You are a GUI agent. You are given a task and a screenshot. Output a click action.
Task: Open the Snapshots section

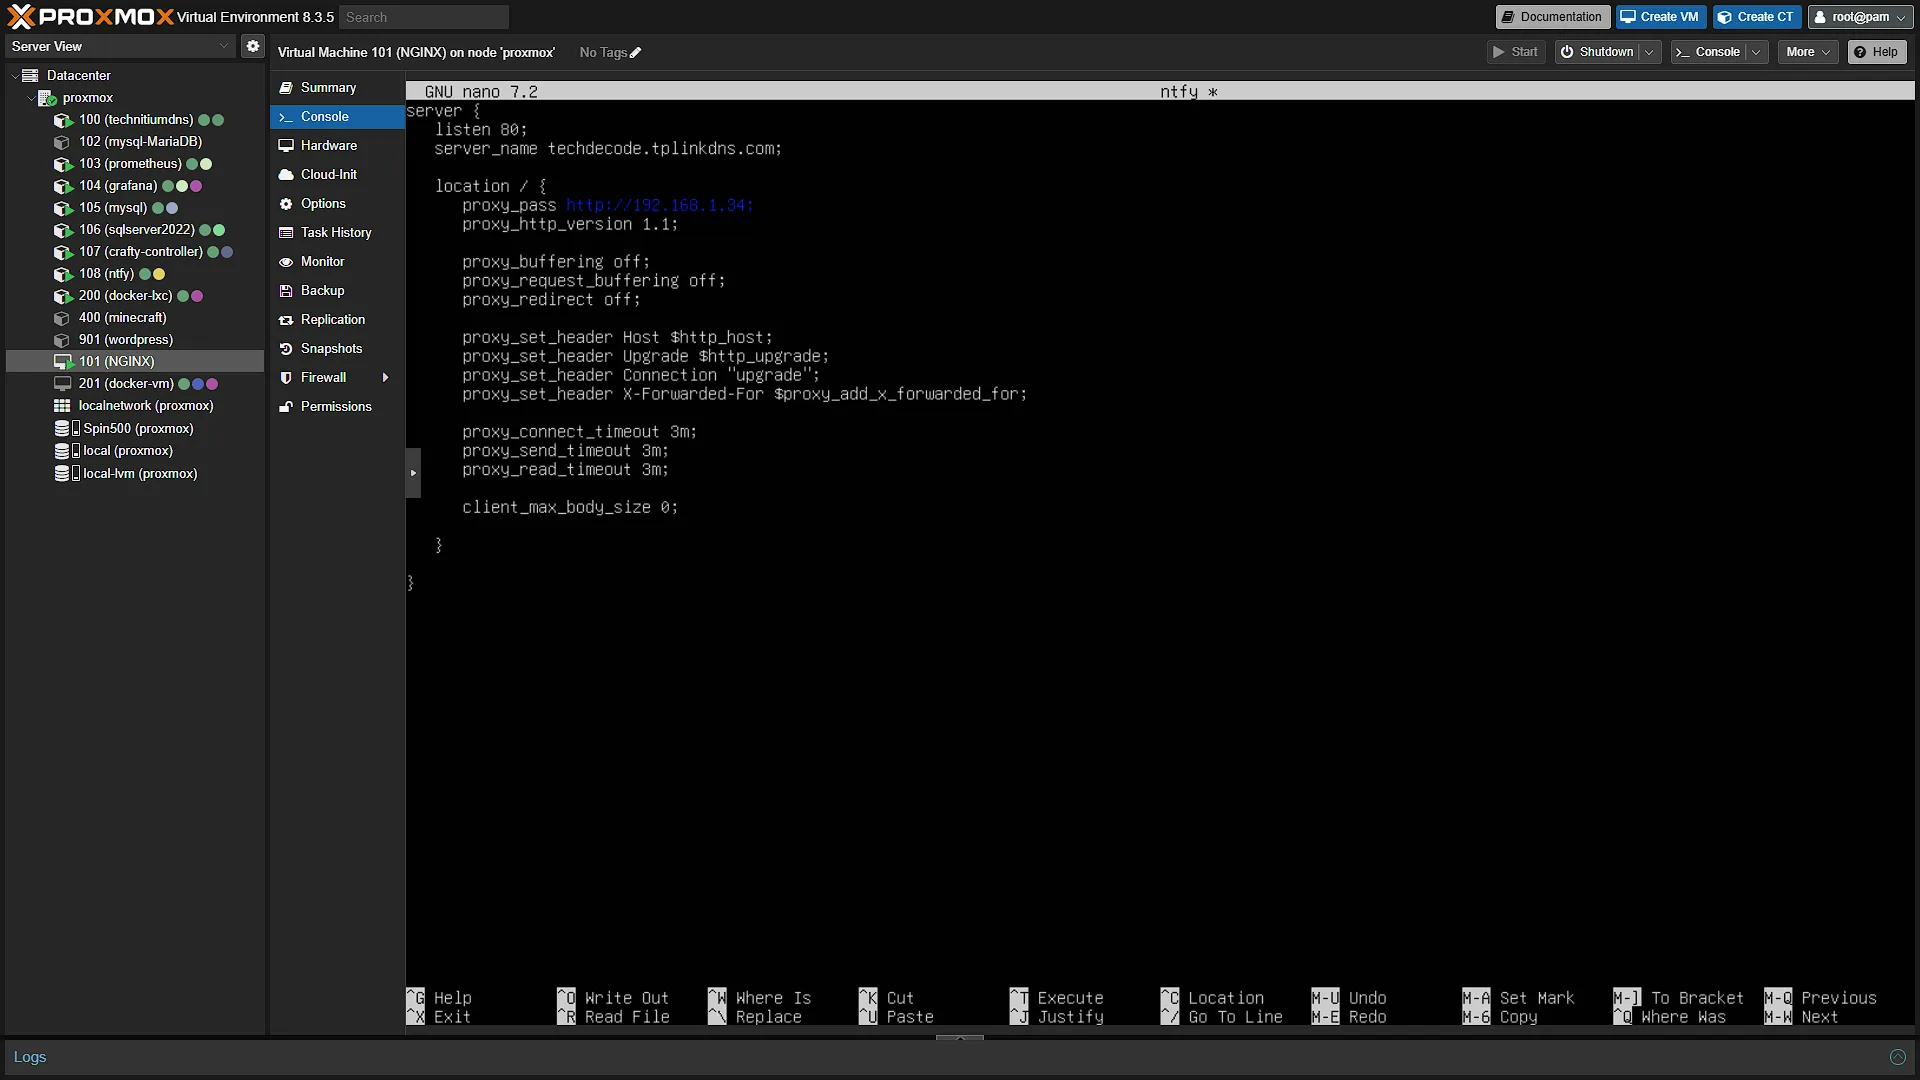337,349
